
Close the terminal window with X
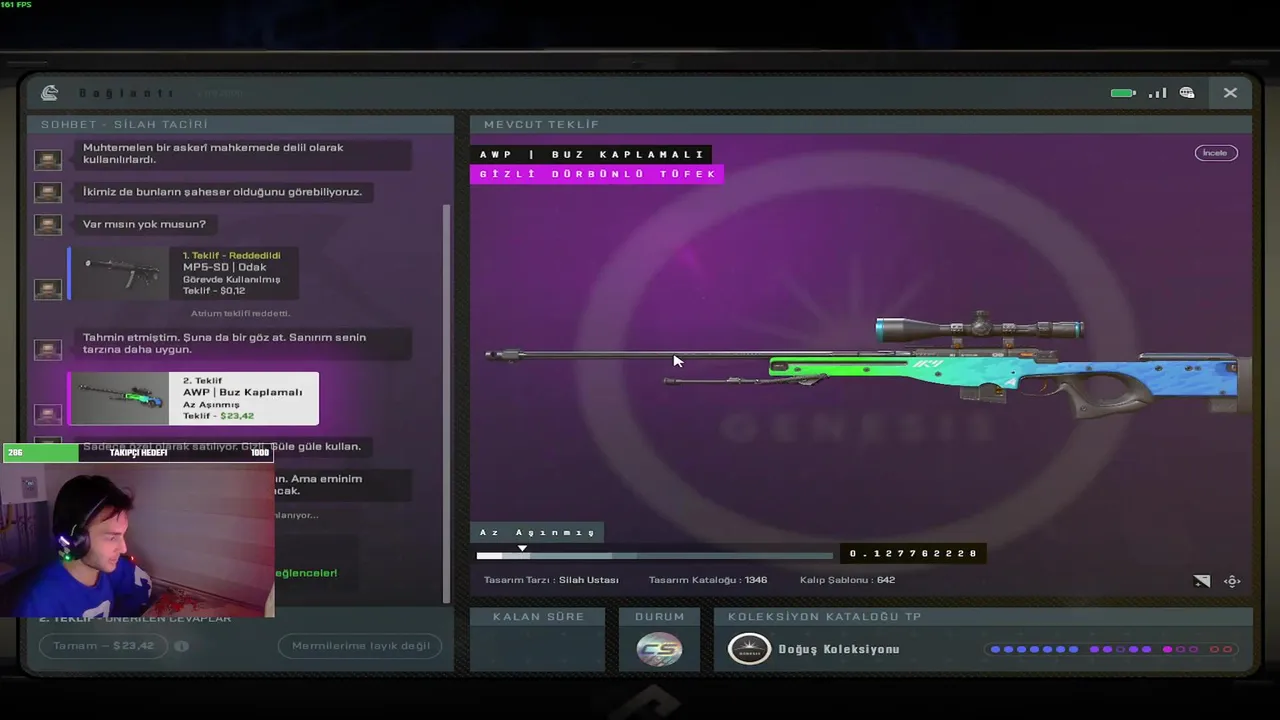[1230, 93]
